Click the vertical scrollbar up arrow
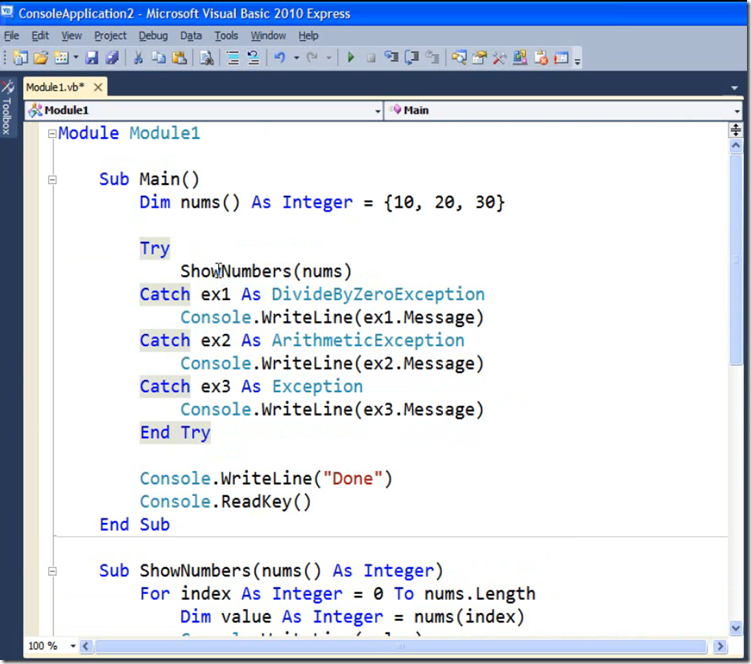The image size is (751, 664). 736,146
